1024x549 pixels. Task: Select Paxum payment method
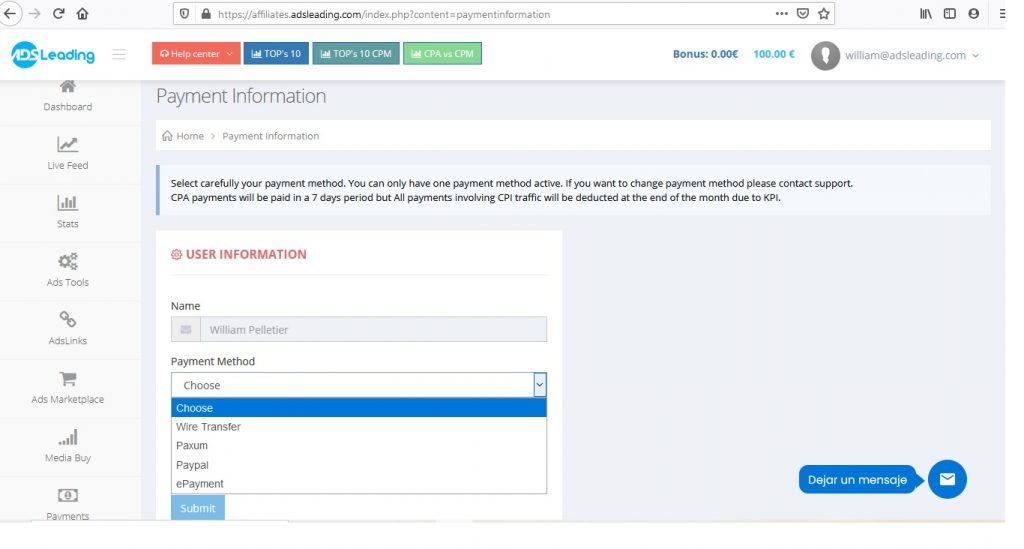coord(359,446)
